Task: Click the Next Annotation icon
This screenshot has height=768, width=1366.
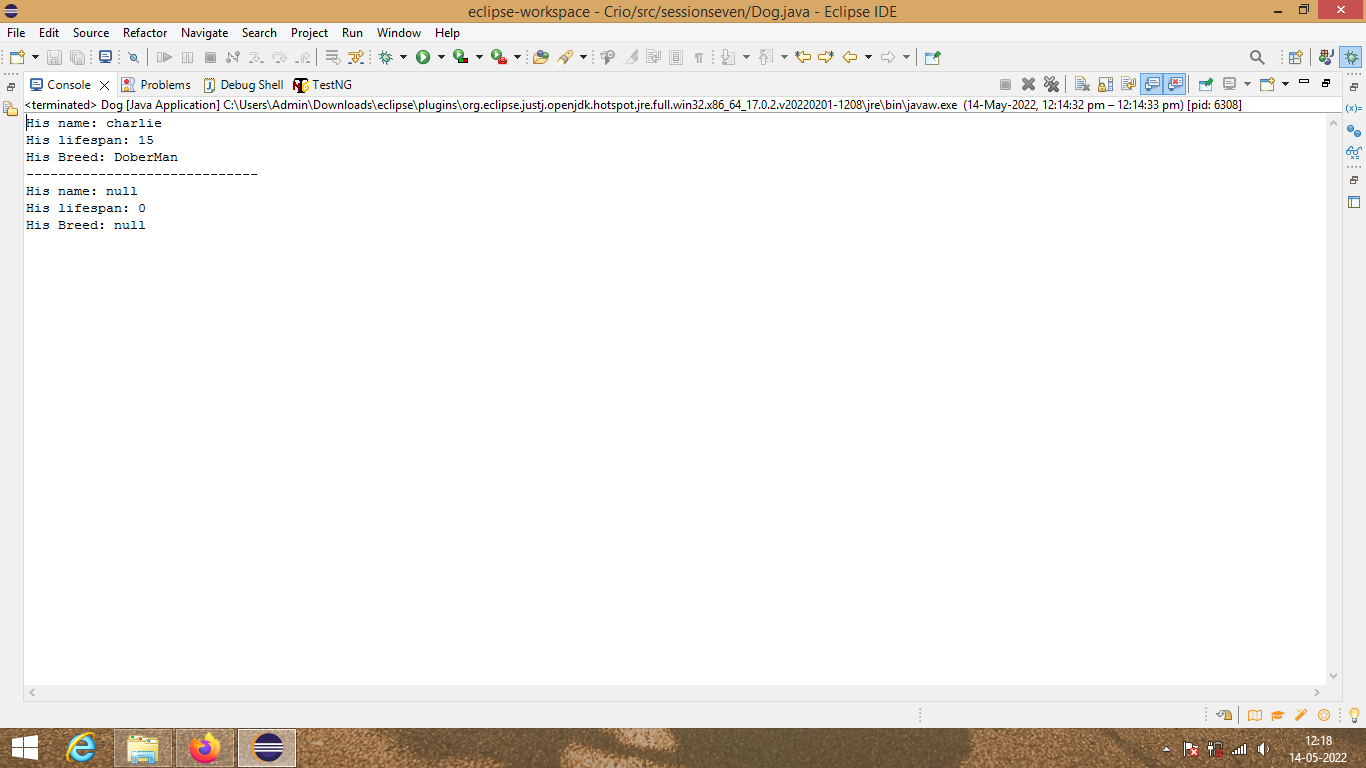Action: [x=728, y=57]
